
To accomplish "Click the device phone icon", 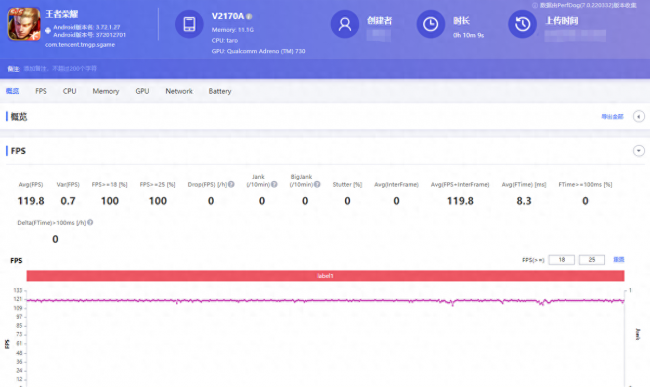I will pos(189,24).
